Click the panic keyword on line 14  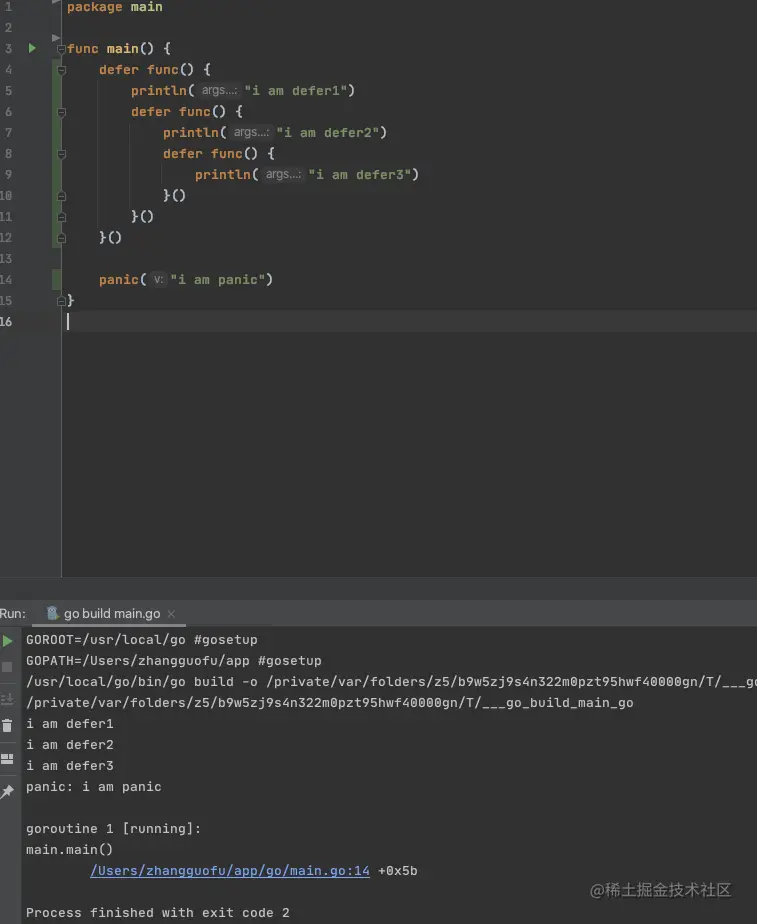click(x=118, y=279)
